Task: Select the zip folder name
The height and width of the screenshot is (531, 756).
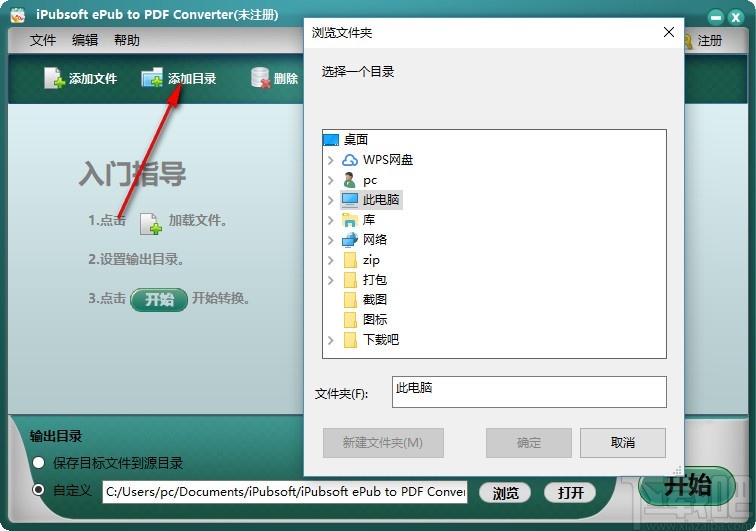Action: [371, 260]
